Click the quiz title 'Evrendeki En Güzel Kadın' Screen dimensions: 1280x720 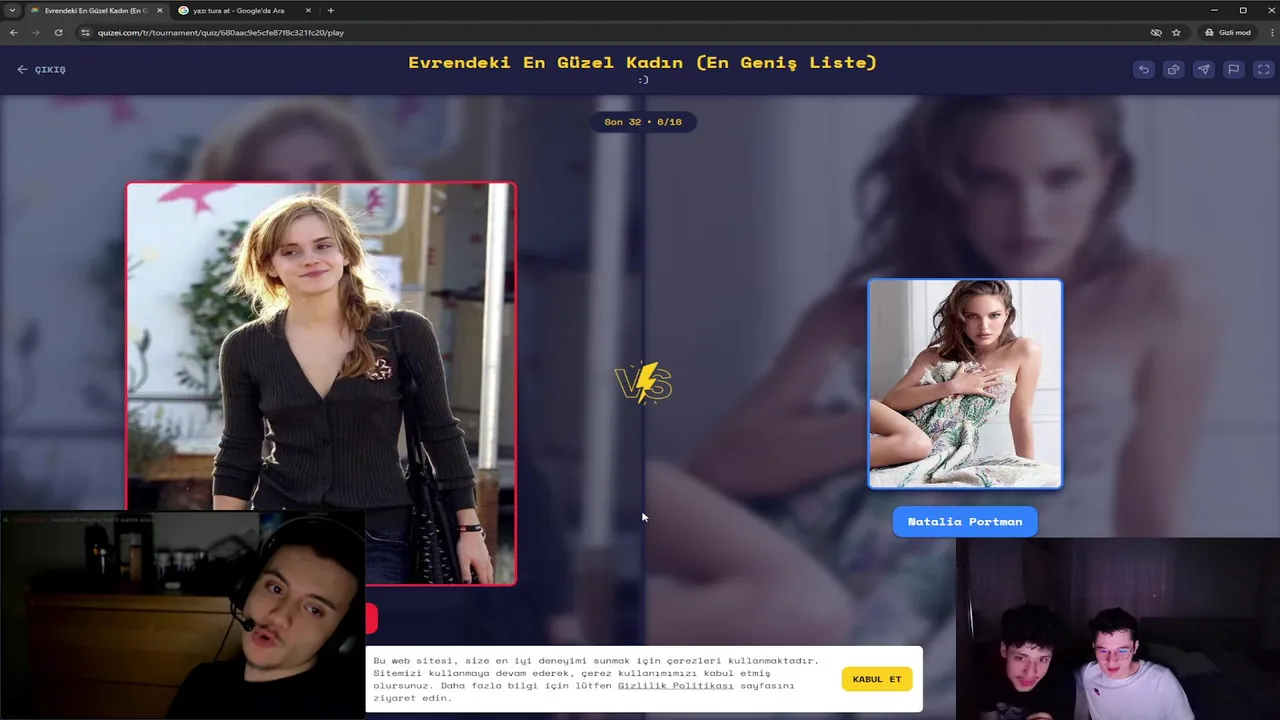[x=643, y=62]
